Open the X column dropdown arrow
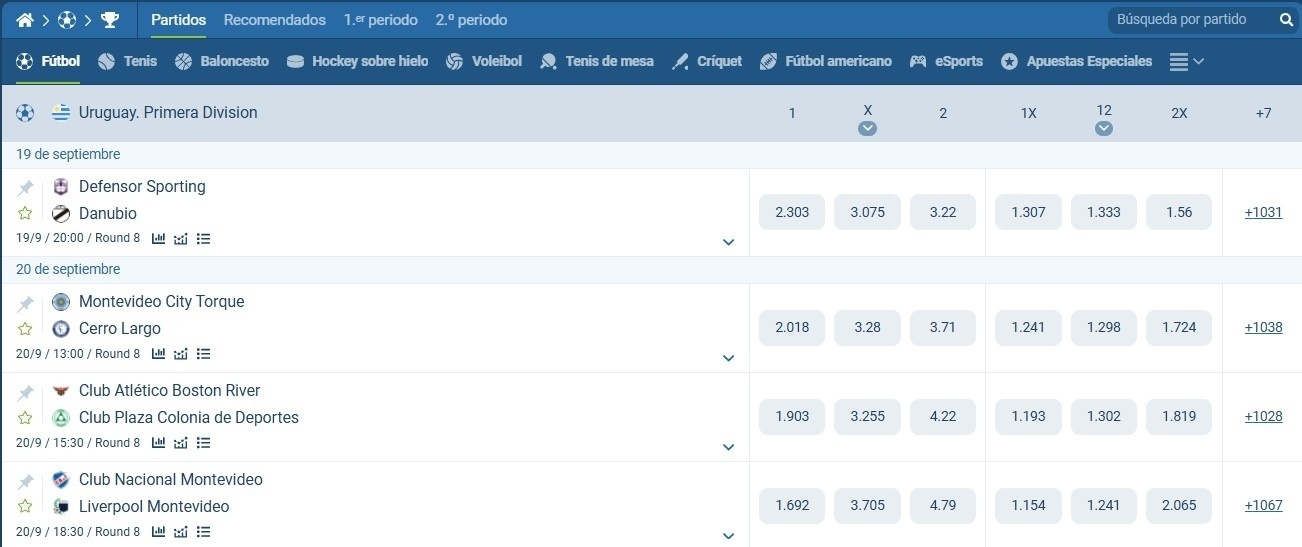The image size is (1302, 547). pos(867,128)
